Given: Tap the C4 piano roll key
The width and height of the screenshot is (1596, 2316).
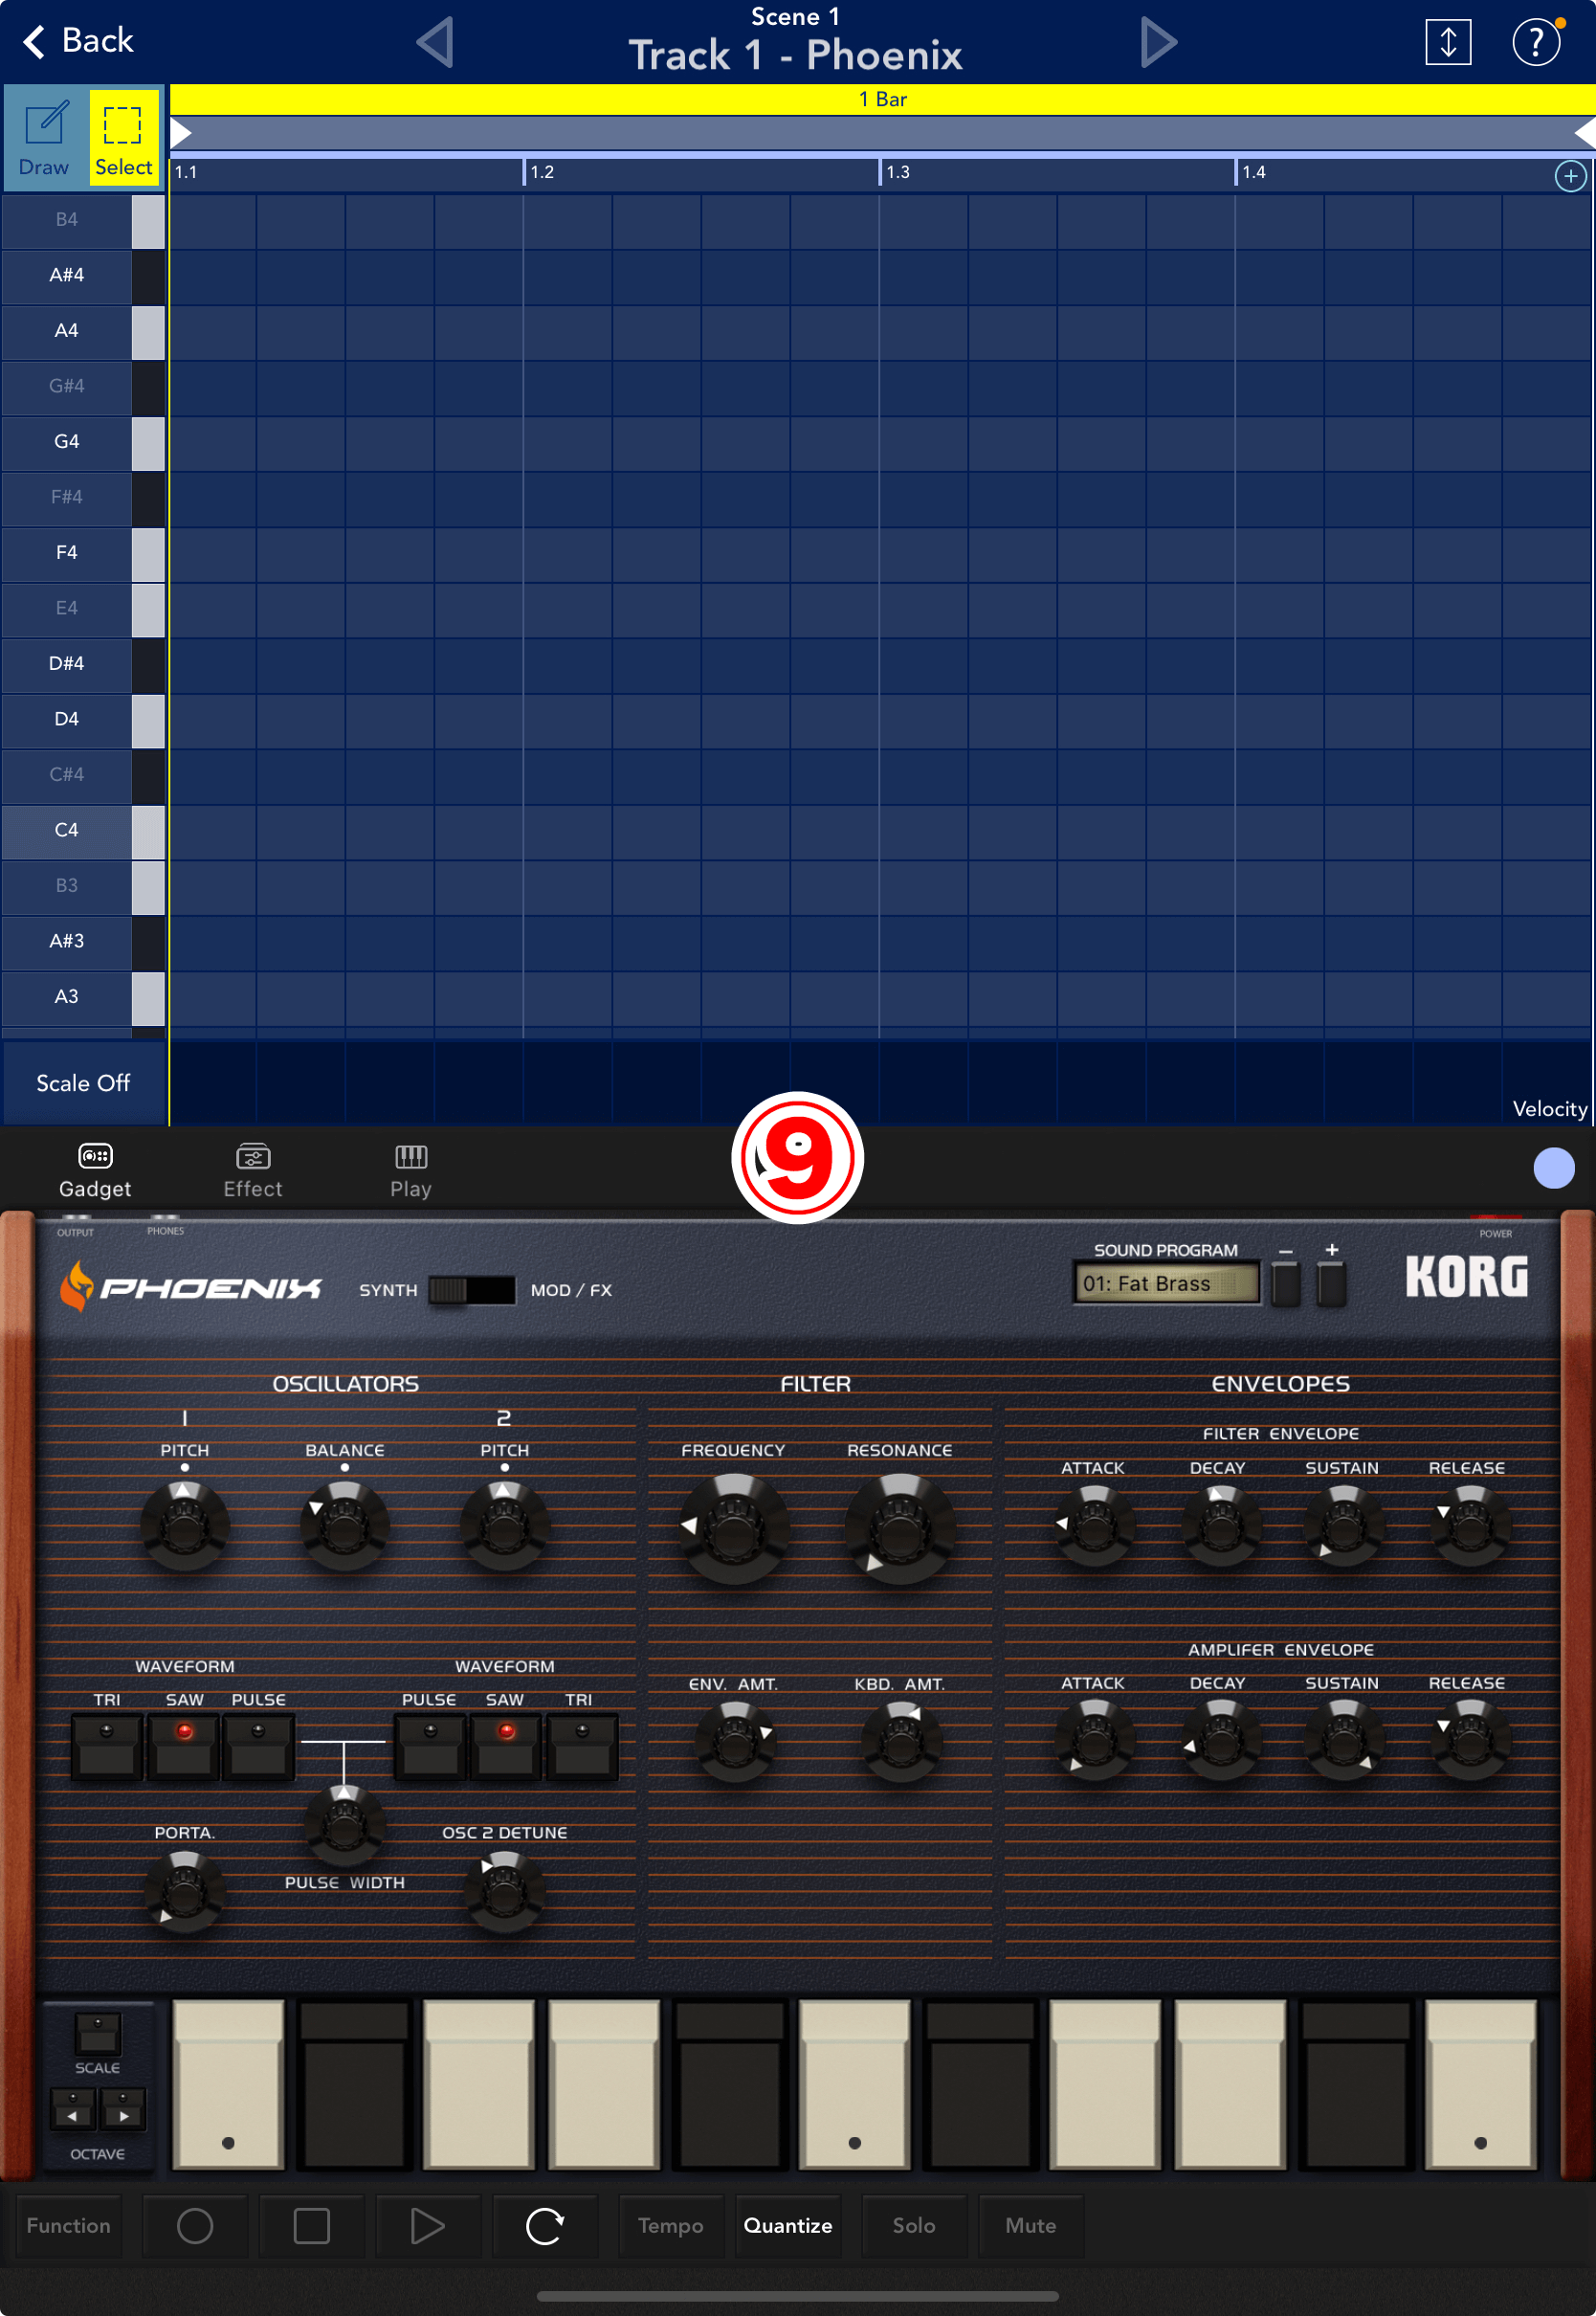Looking at the screenshot, I should pyautogui.click(x=83, y=830).
